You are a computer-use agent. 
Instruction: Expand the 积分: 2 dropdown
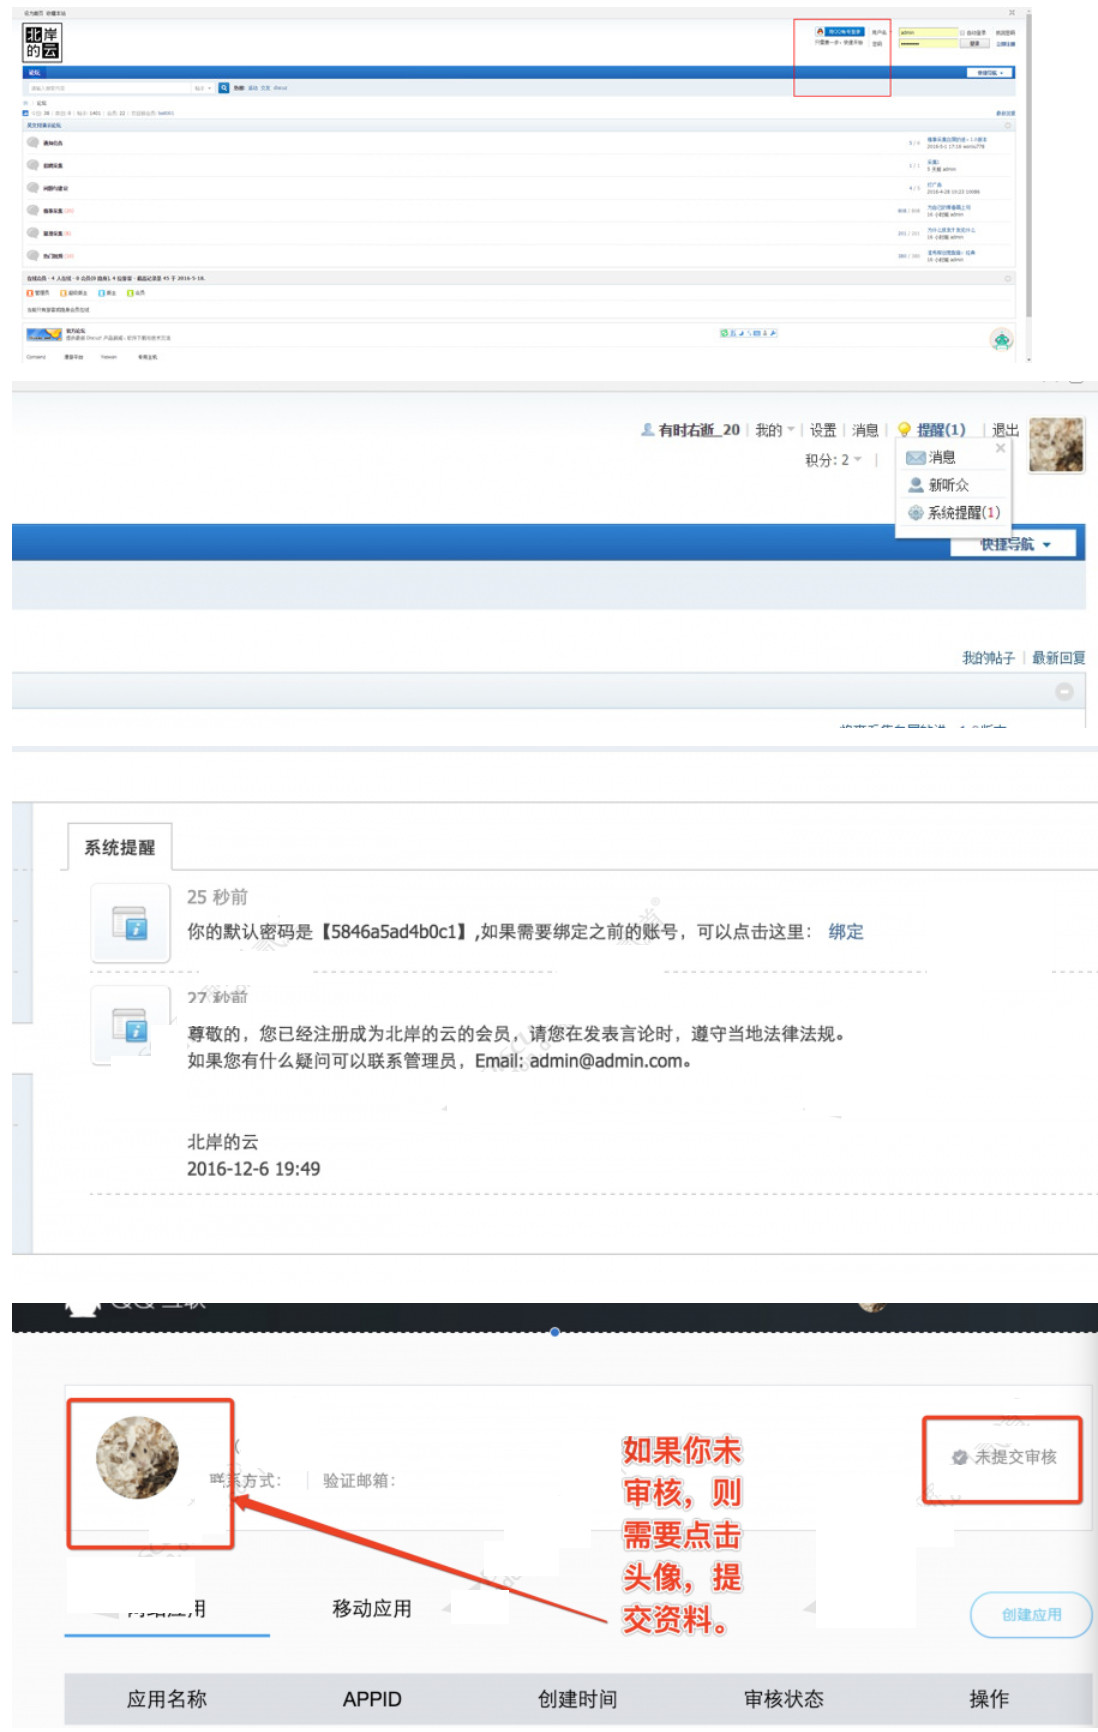833,460
